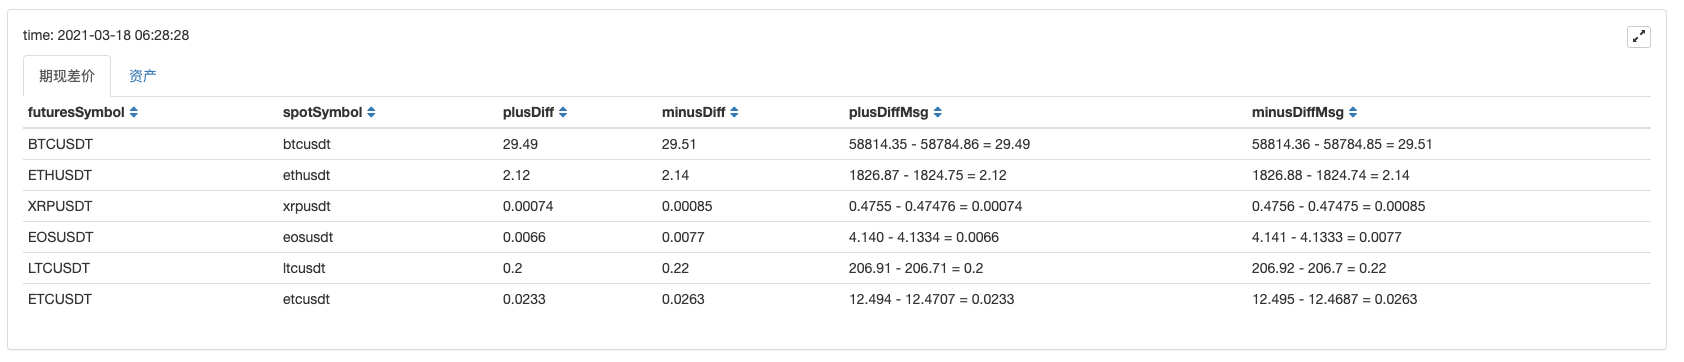The height and width of the screenshot is (362, 1684).
Task: Select the ETHUSDT futures symbol cell
Action: pos(60,175)
